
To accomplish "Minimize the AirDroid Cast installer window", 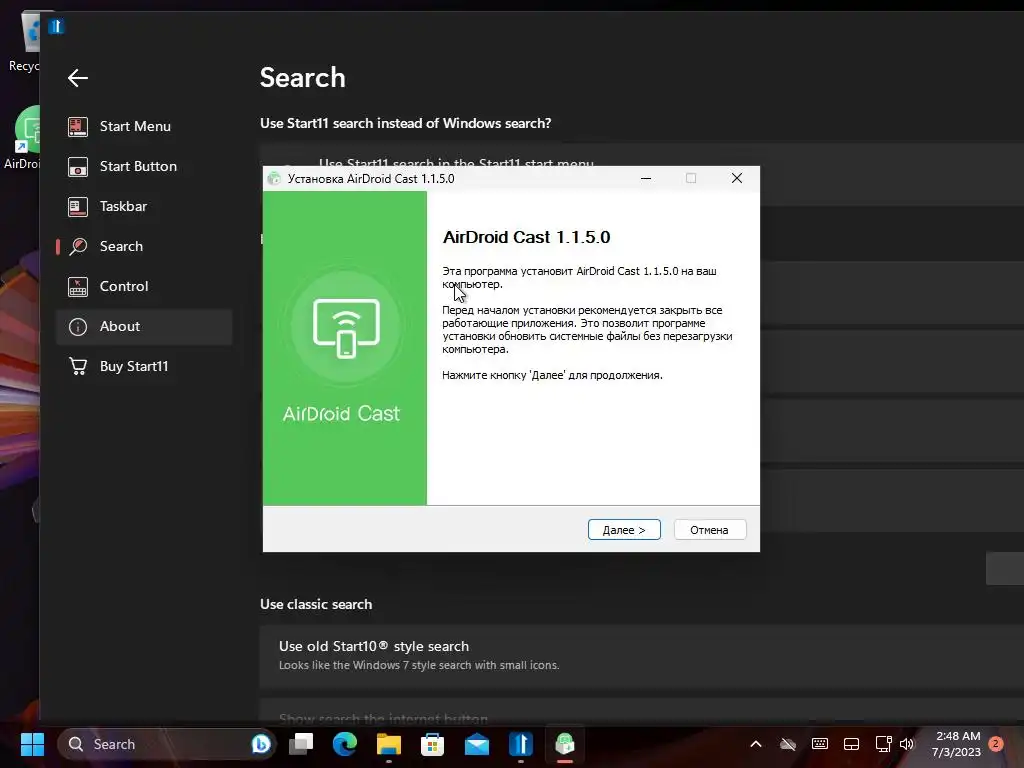I will coord(646,178).
